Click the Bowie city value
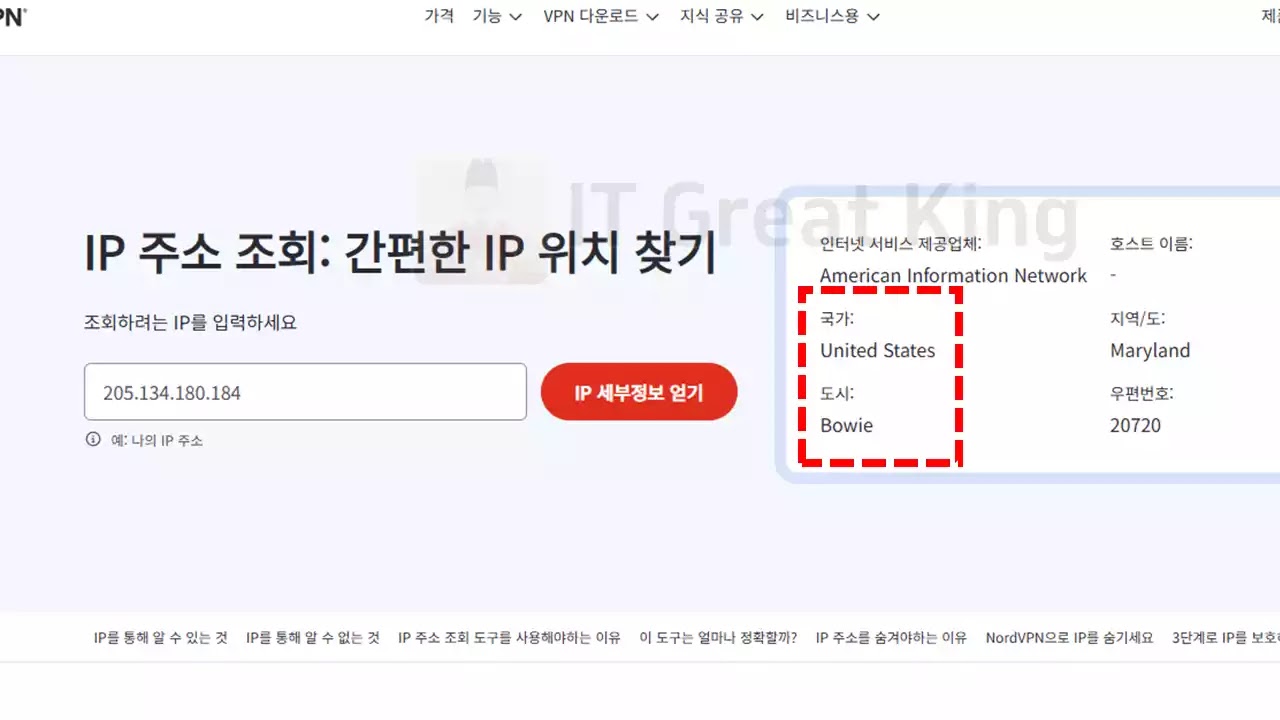 pos(846,426)
